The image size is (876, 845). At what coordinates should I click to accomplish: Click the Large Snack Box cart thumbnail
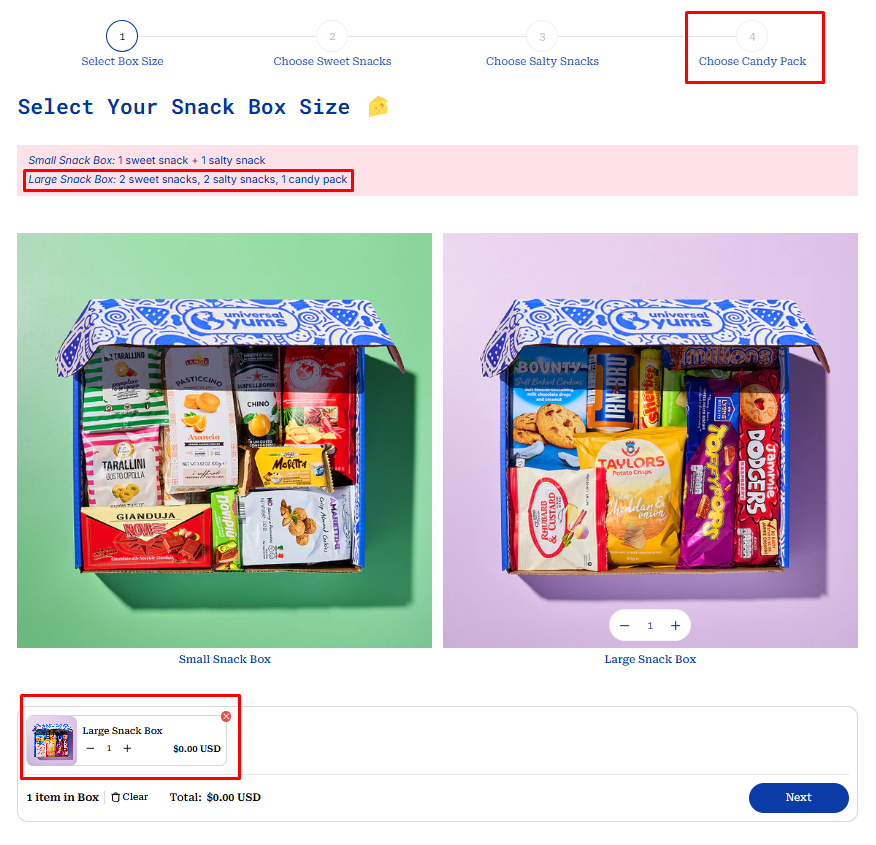point(51,740)
